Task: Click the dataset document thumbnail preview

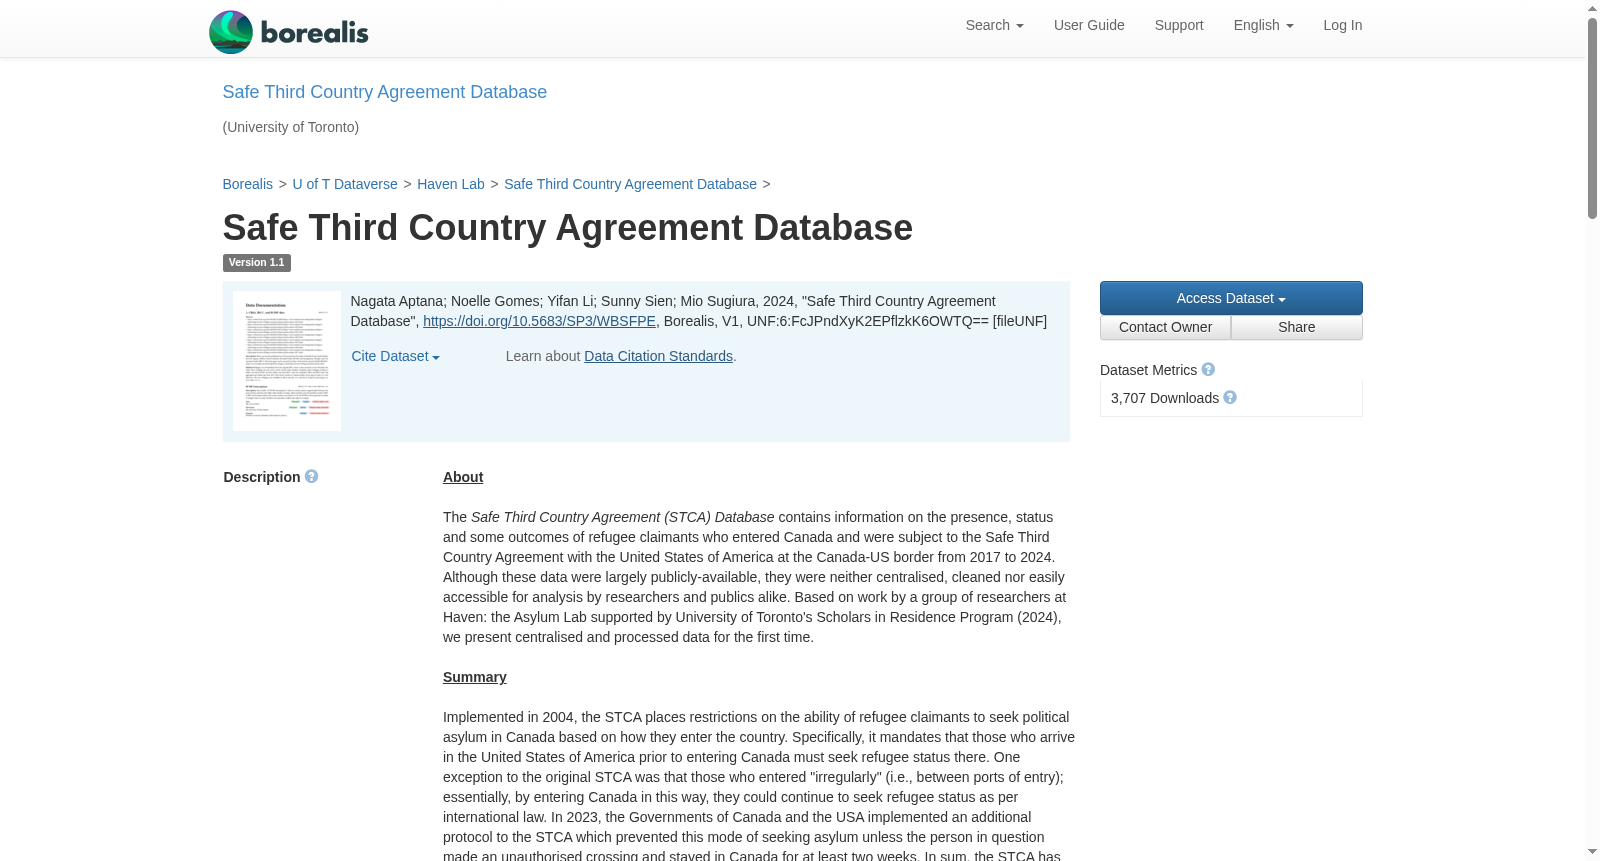Action: 287,361
